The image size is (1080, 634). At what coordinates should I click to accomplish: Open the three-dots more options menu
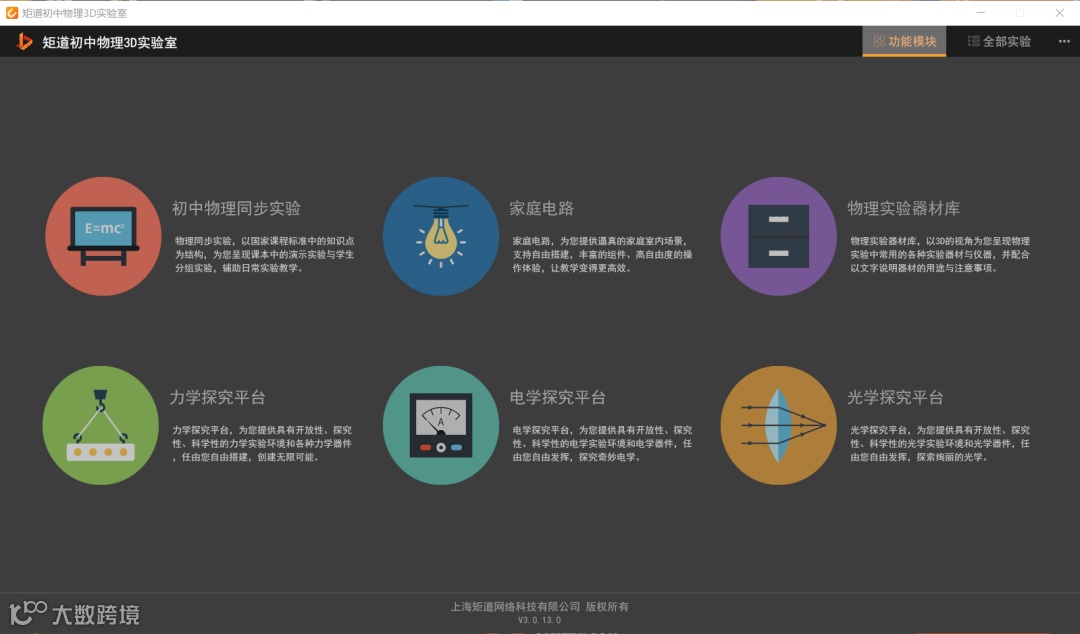click(1063, 41)
